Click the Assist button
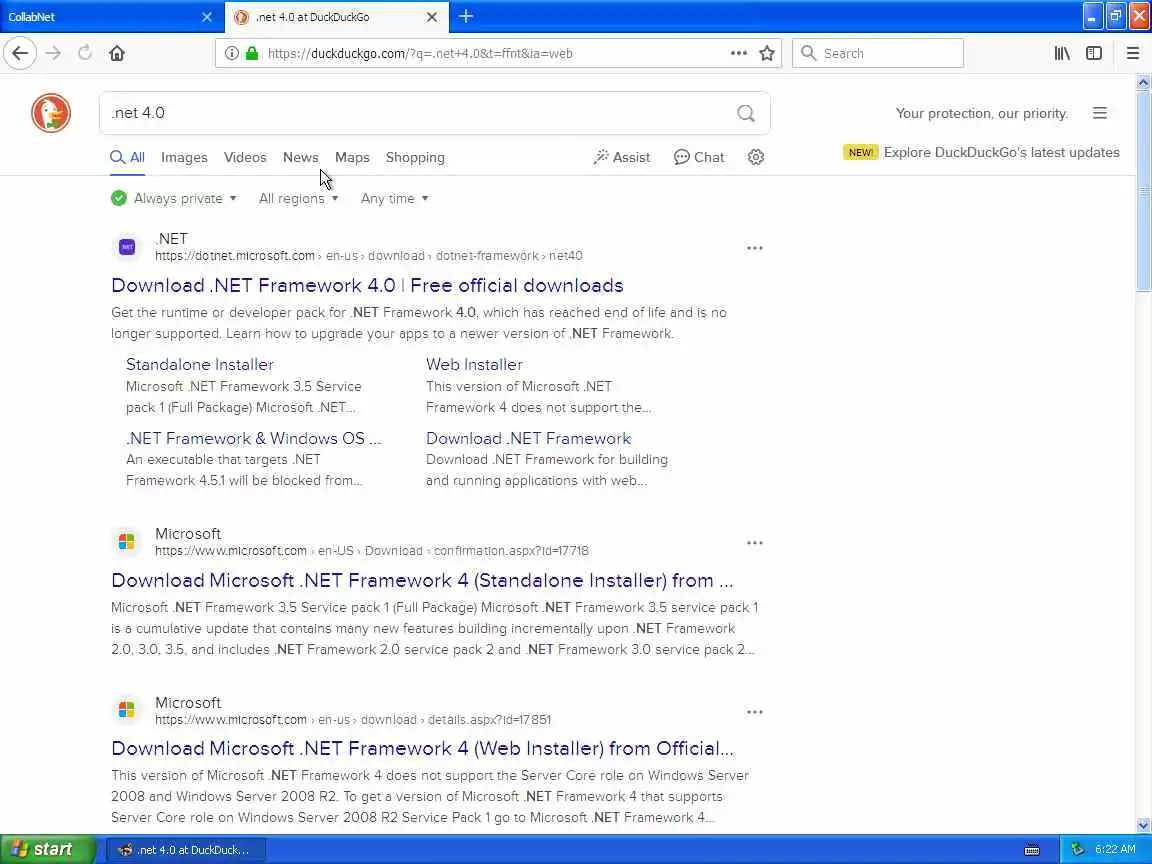Image resolution: width=1152 pixels, height=864 pixels. 622,157
